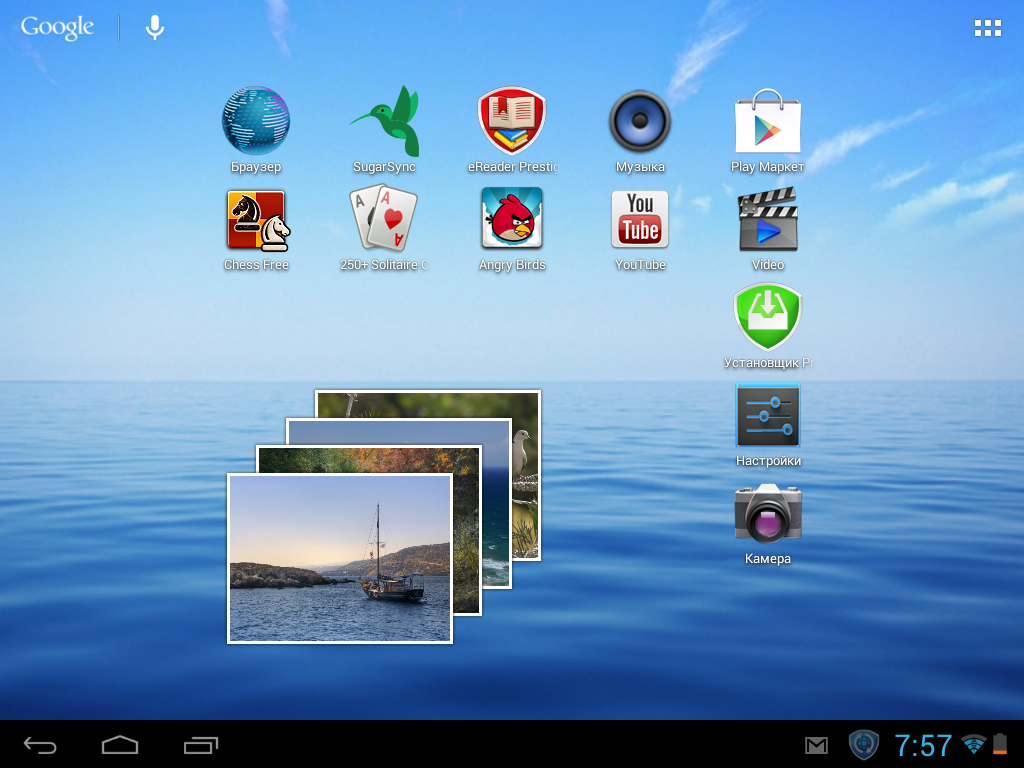
Task: Tap the battery status icon
Action: click(x=1000, y=744)
